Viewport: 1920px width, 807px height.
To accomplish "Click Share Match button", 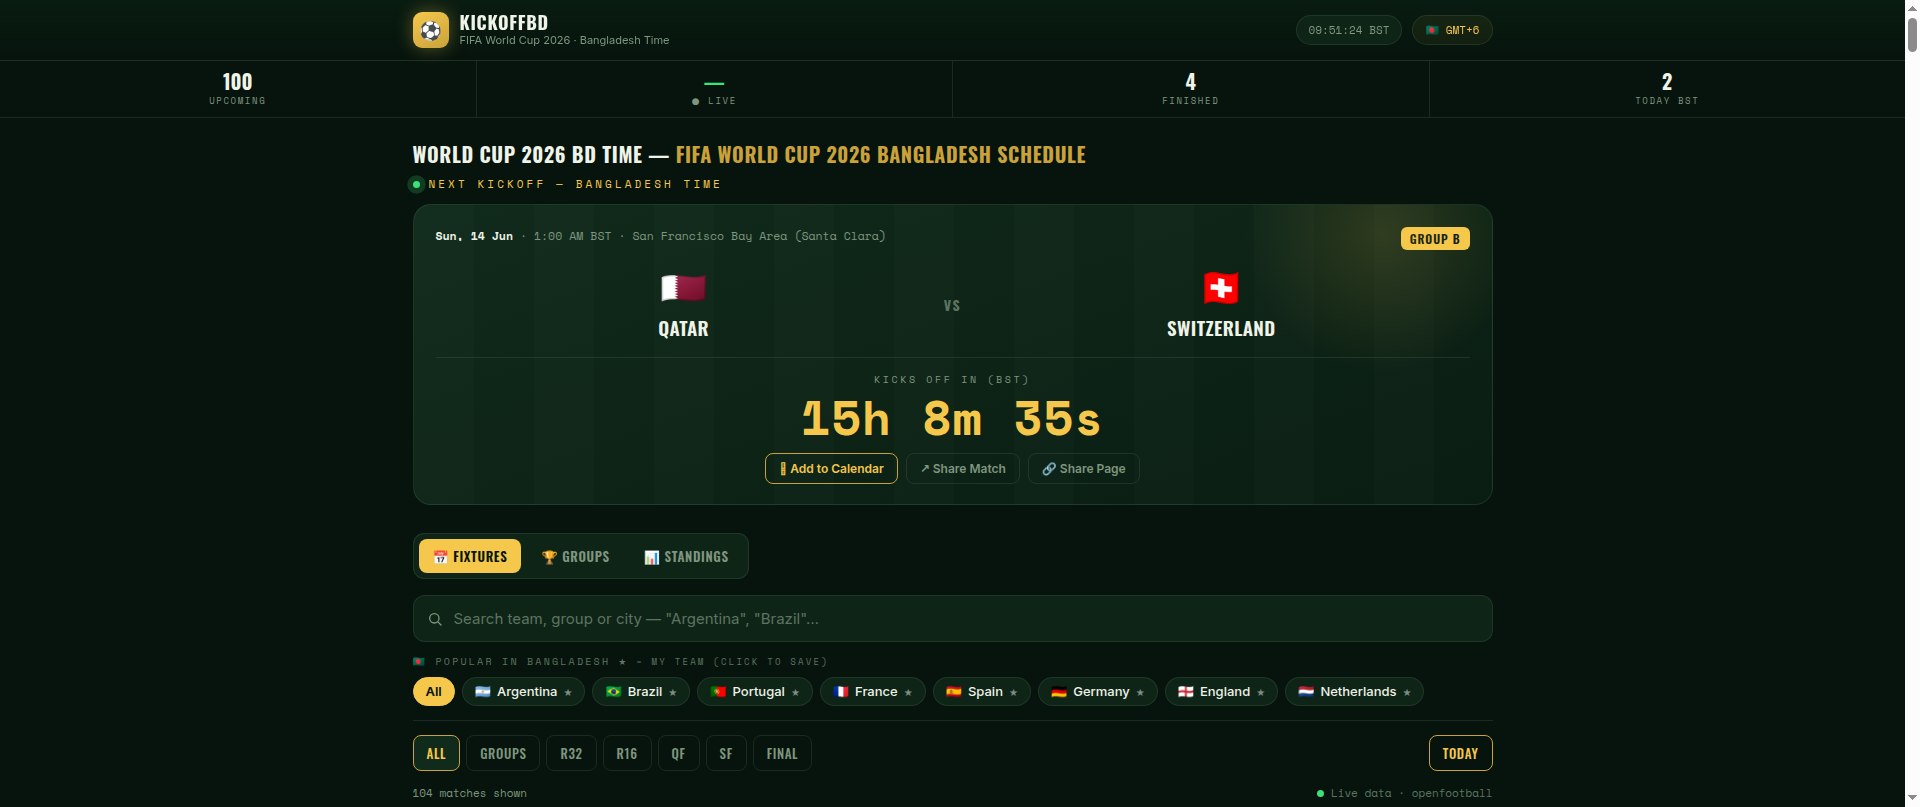I will 963,468.
